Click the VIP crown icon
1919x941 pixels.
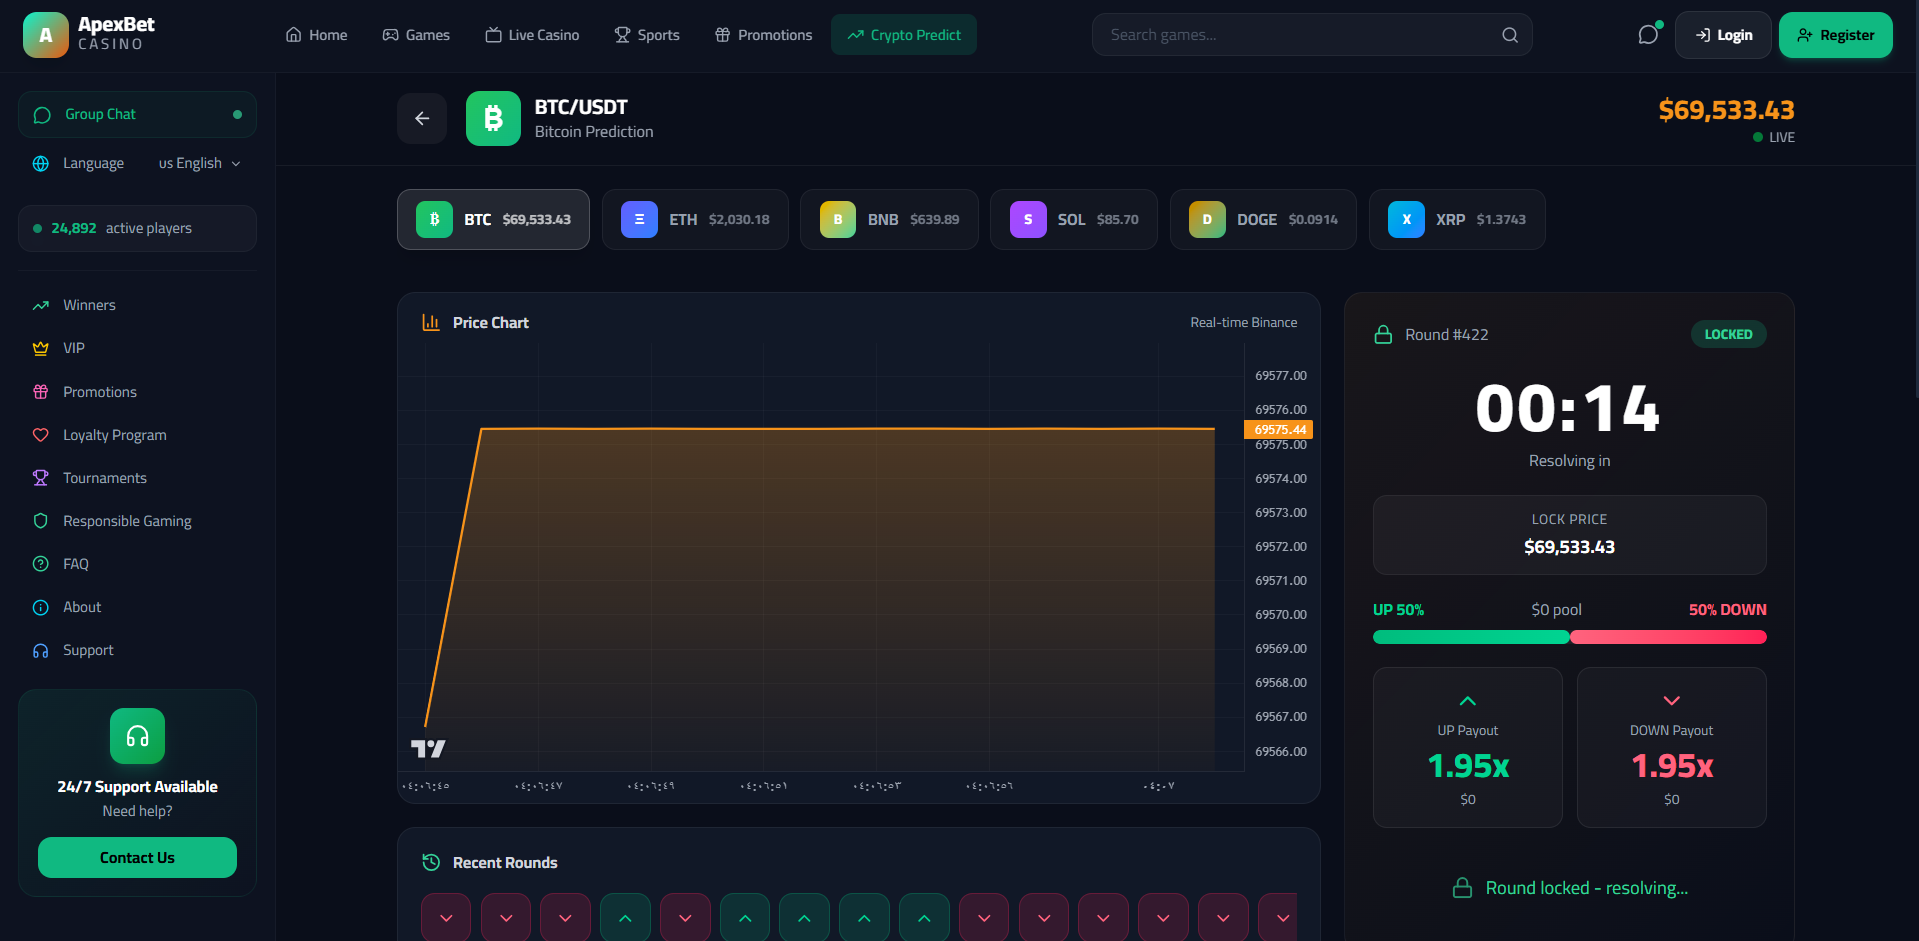pyautogui.click(x=41, y=348)
